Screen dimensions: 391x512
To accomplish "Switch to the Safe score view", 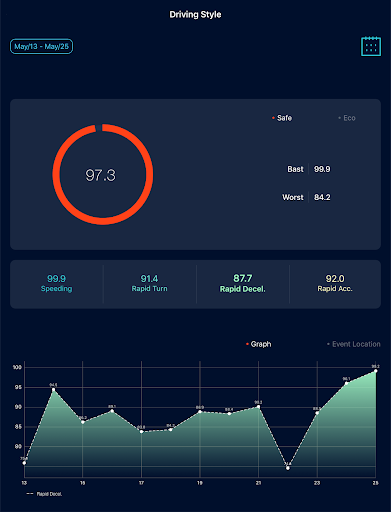I will point(282,118).
